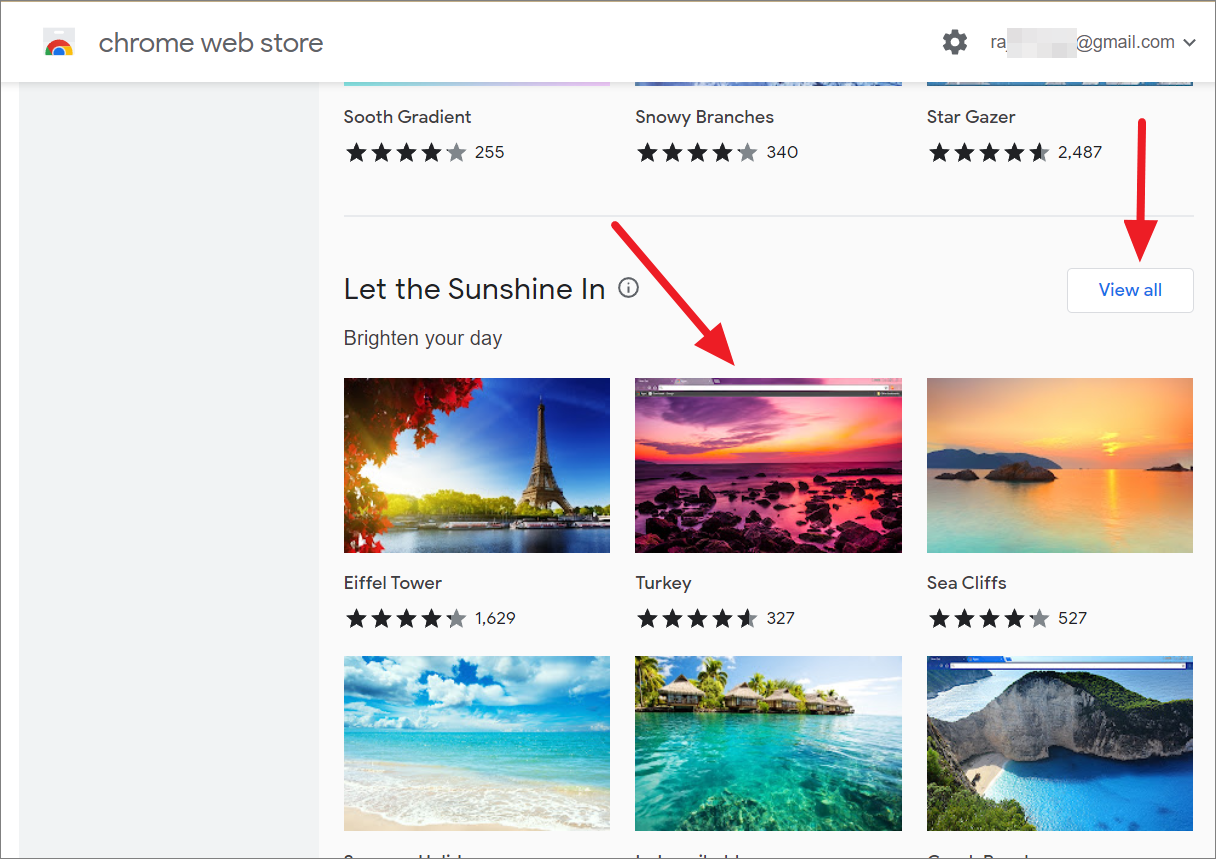Expand the Gmail account dropdown chevron
The image size is (1216, 859).
click(1189, 42)
